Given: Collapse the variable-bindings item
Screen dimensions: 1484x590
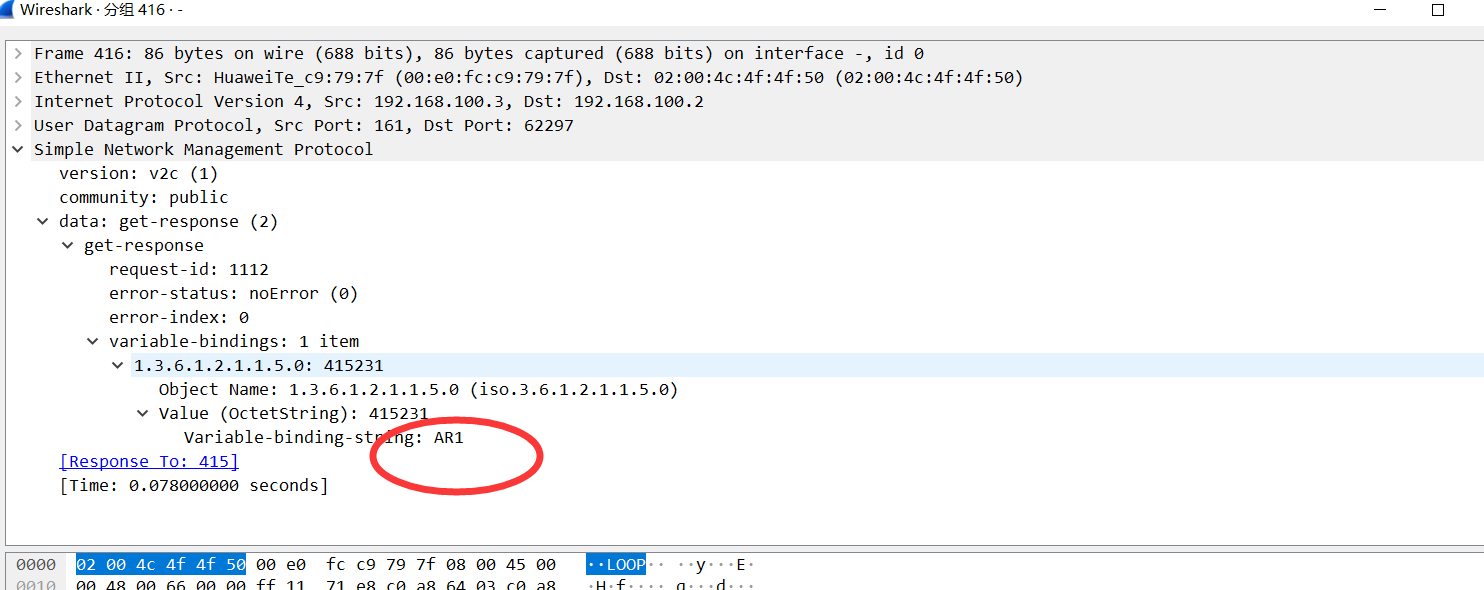Looking at the screenshot, I should click(x=92, y=341).
